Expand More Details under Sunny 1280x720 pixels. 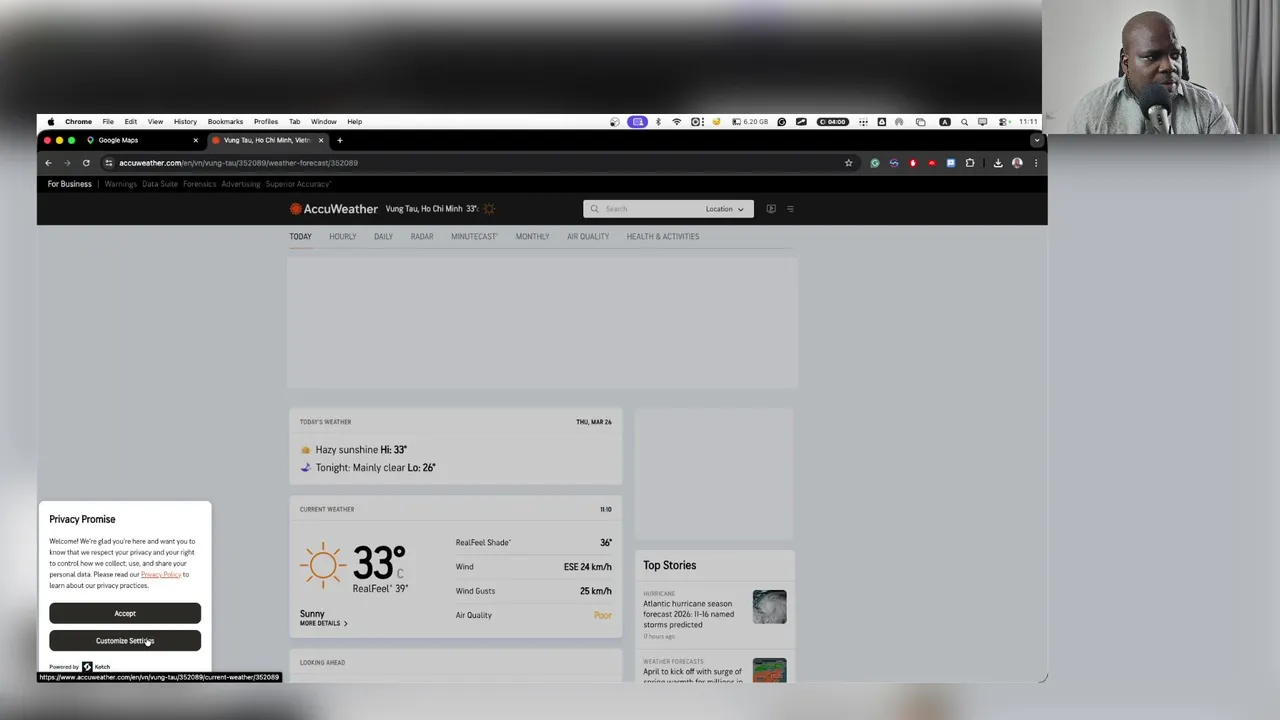(x=323, y=623)
